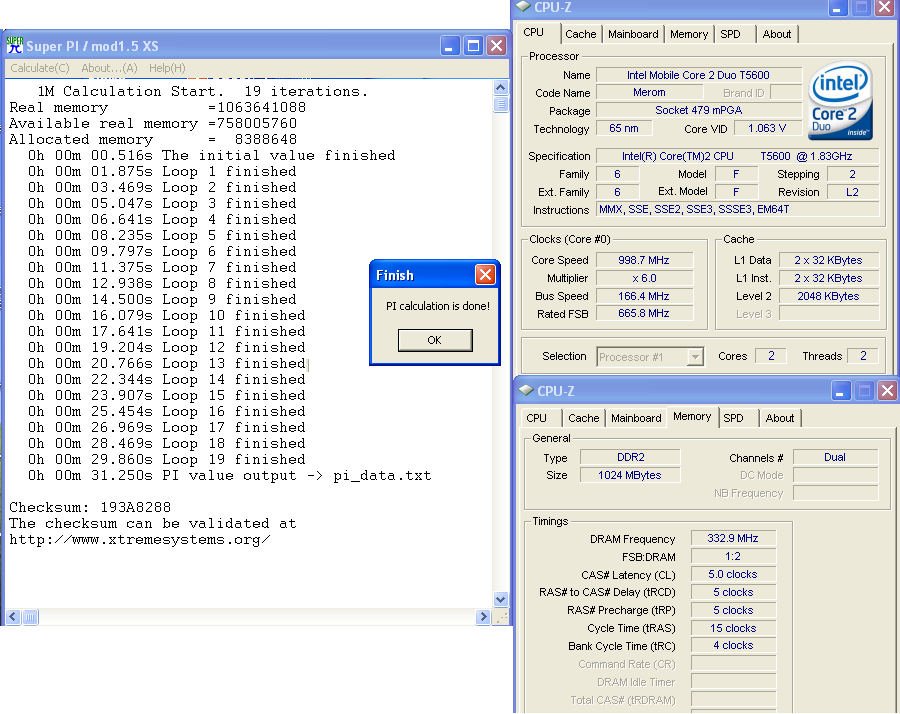
Task: Minimize the Super PI window
Action: 450,46
